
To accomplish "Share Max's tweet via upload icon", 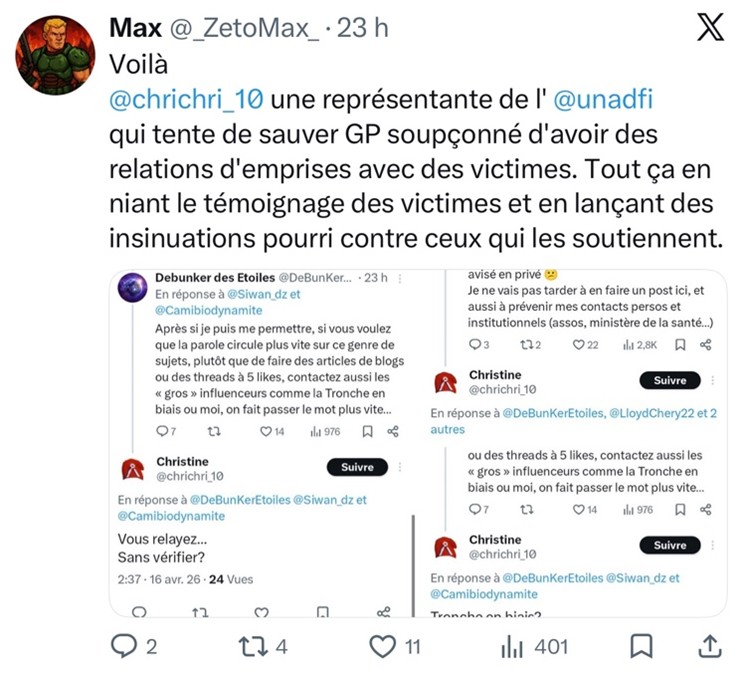I will coord(710,646).
